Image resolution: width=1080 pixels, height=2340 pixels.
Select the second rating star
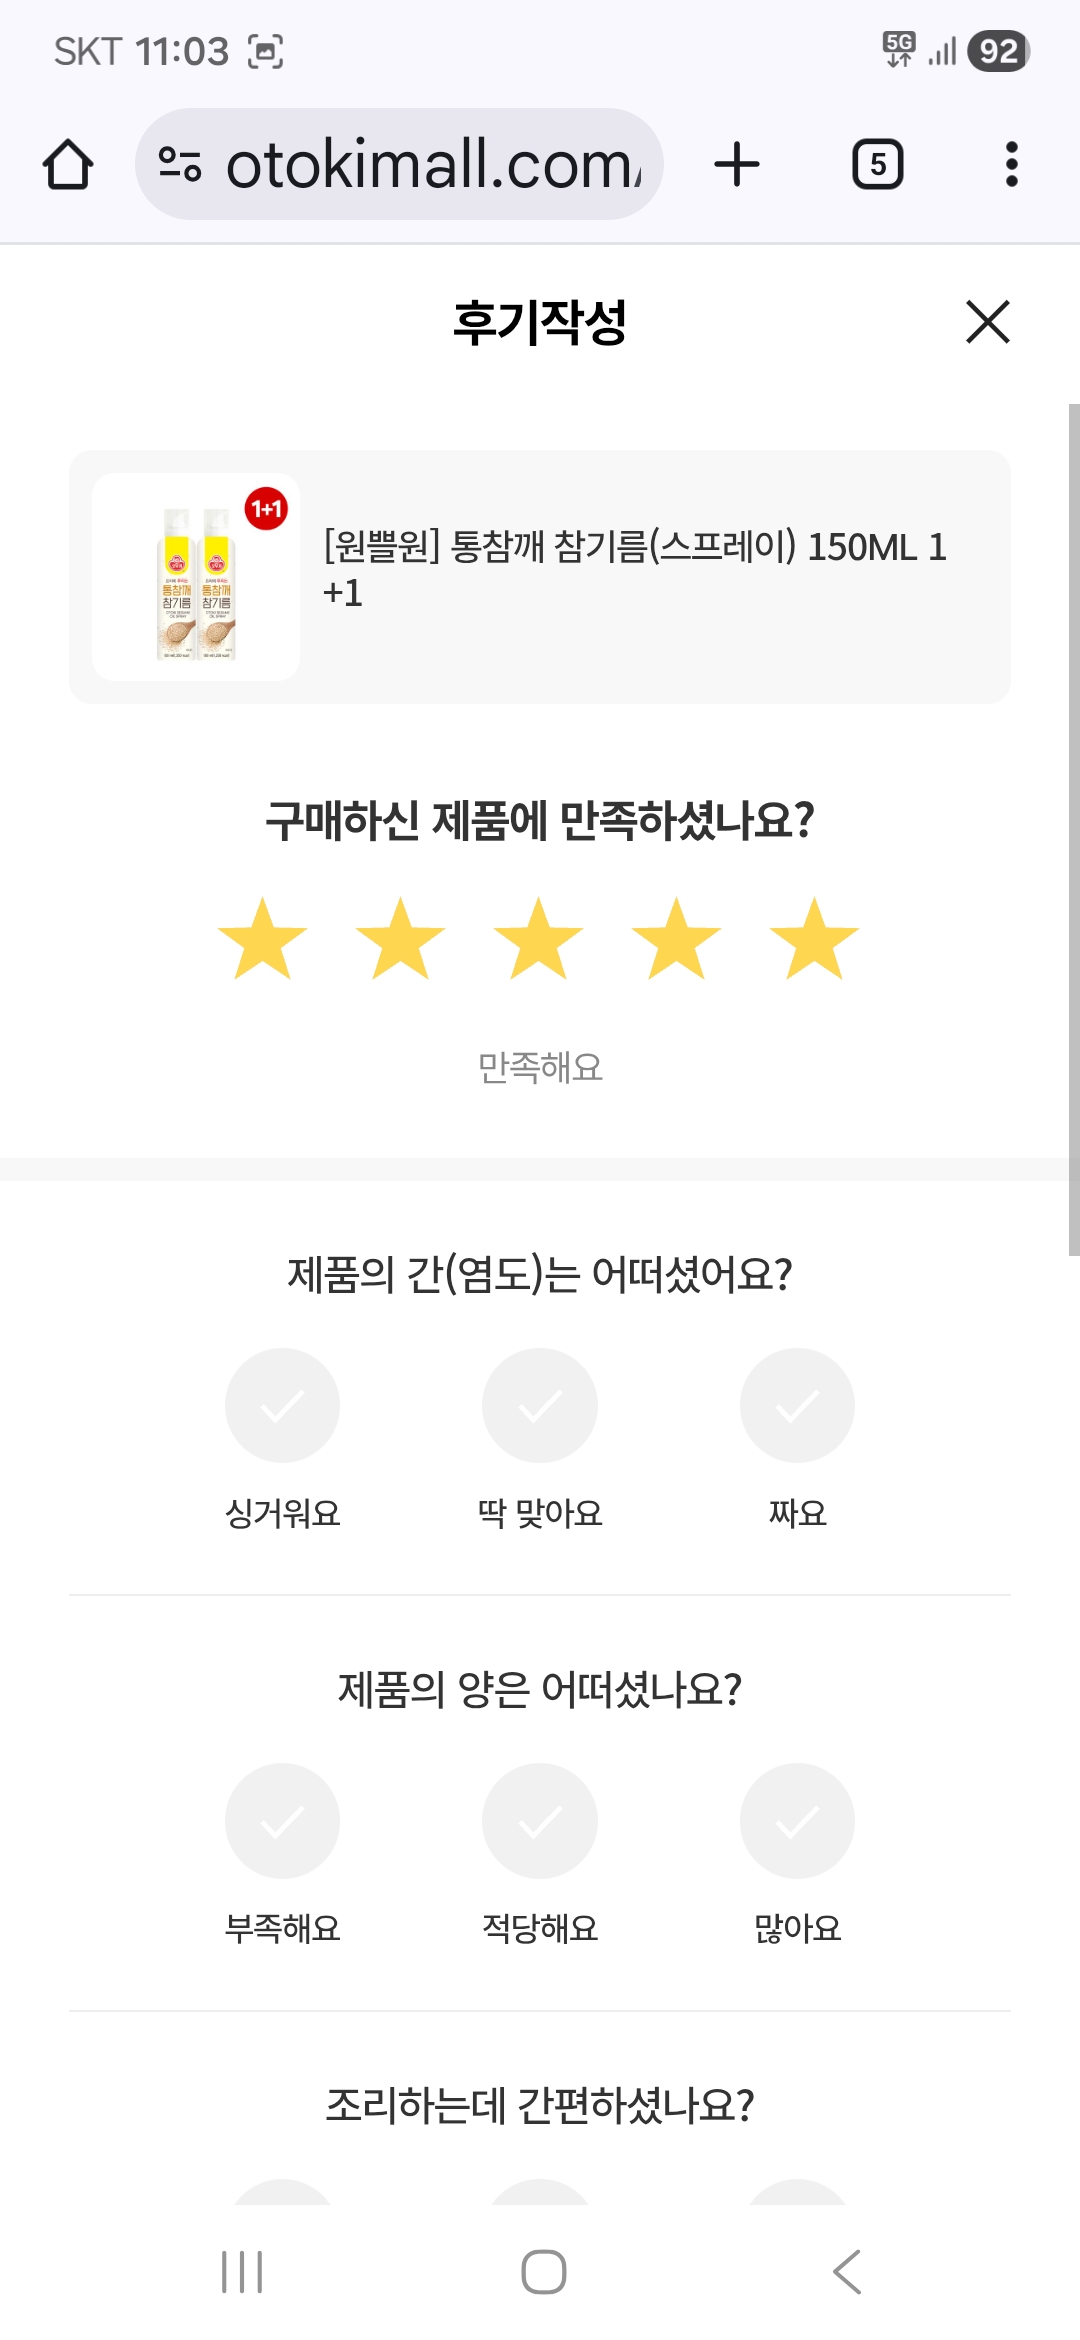[x=400, y=939]
